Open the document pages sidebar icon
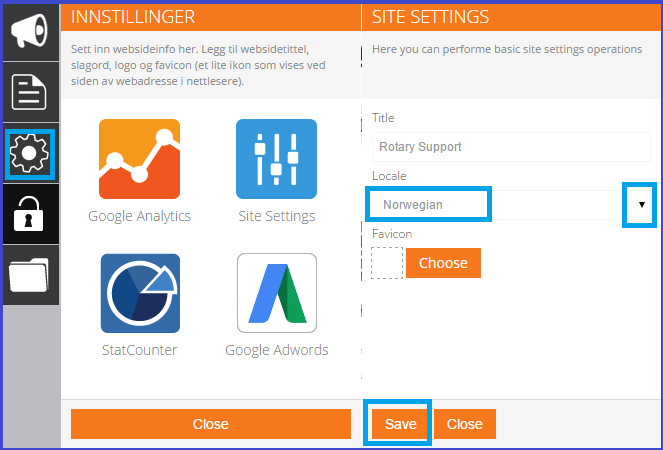The width and height of the screenshot is (663, 450). click(x=29, y=92)
